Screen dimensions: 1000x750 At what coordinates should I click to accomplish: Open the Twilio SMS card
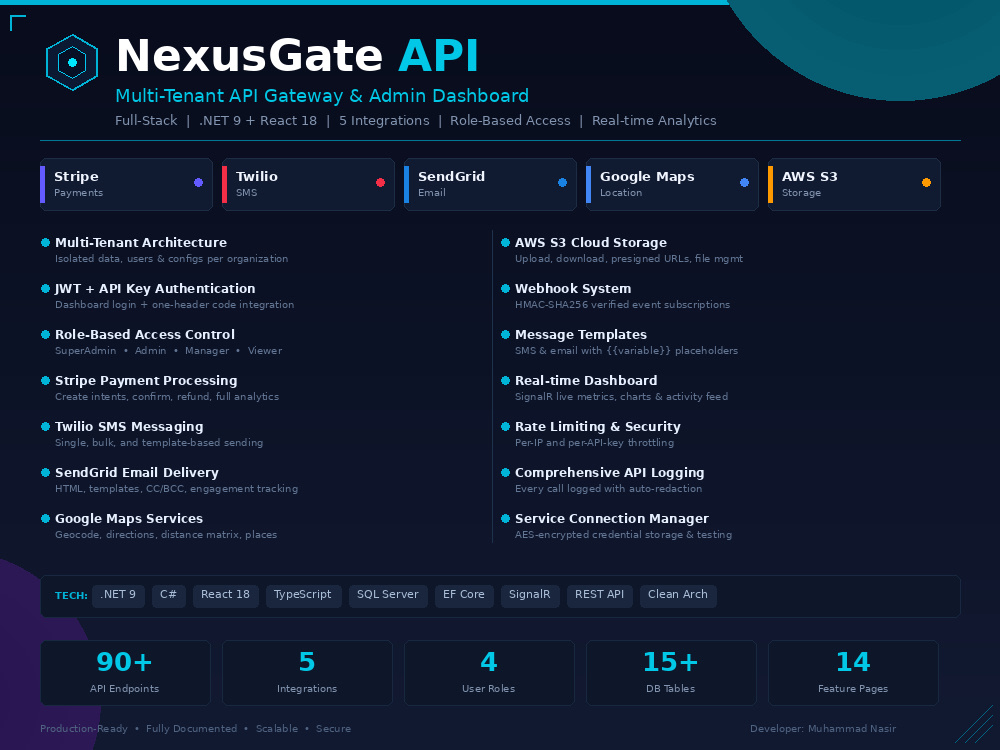coord(308,184)
